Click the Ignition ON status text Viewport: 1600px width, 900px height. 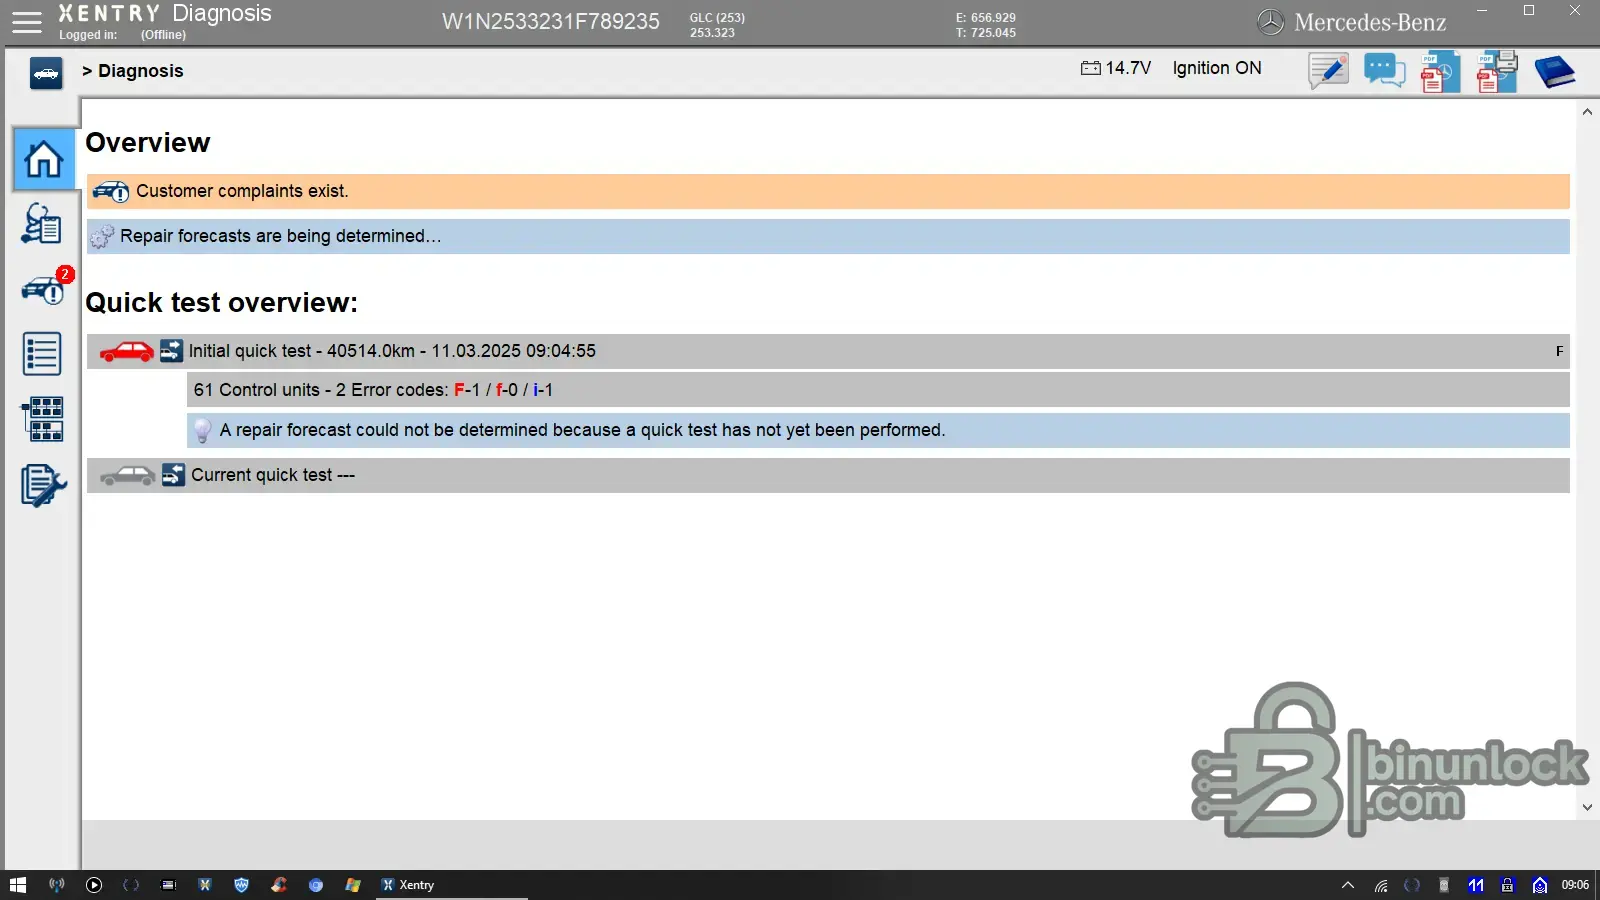1217,68
